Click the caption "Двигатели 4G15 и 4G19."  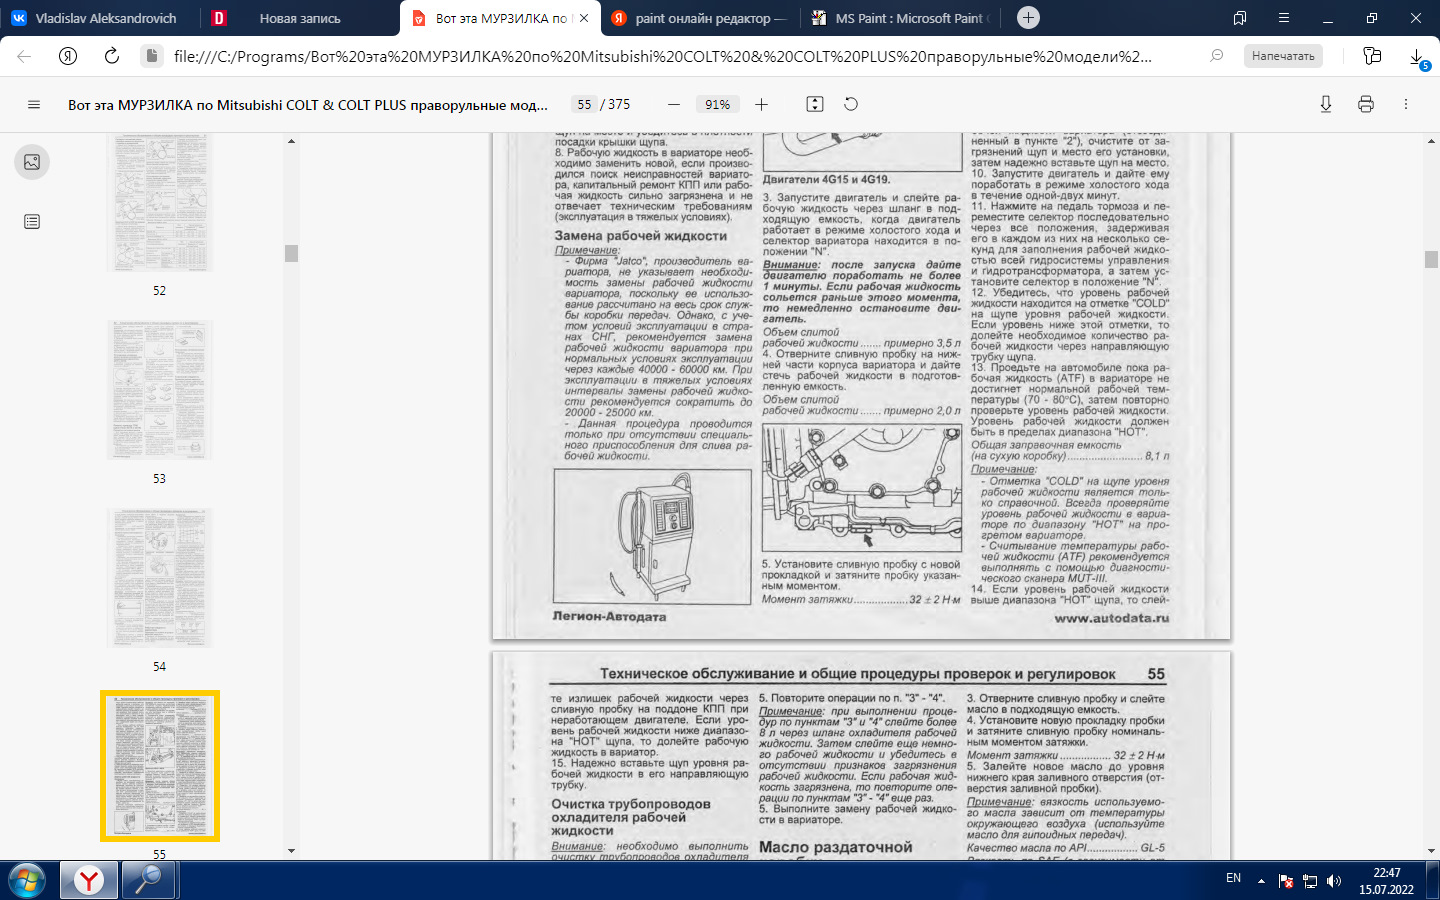pos(826,180)
